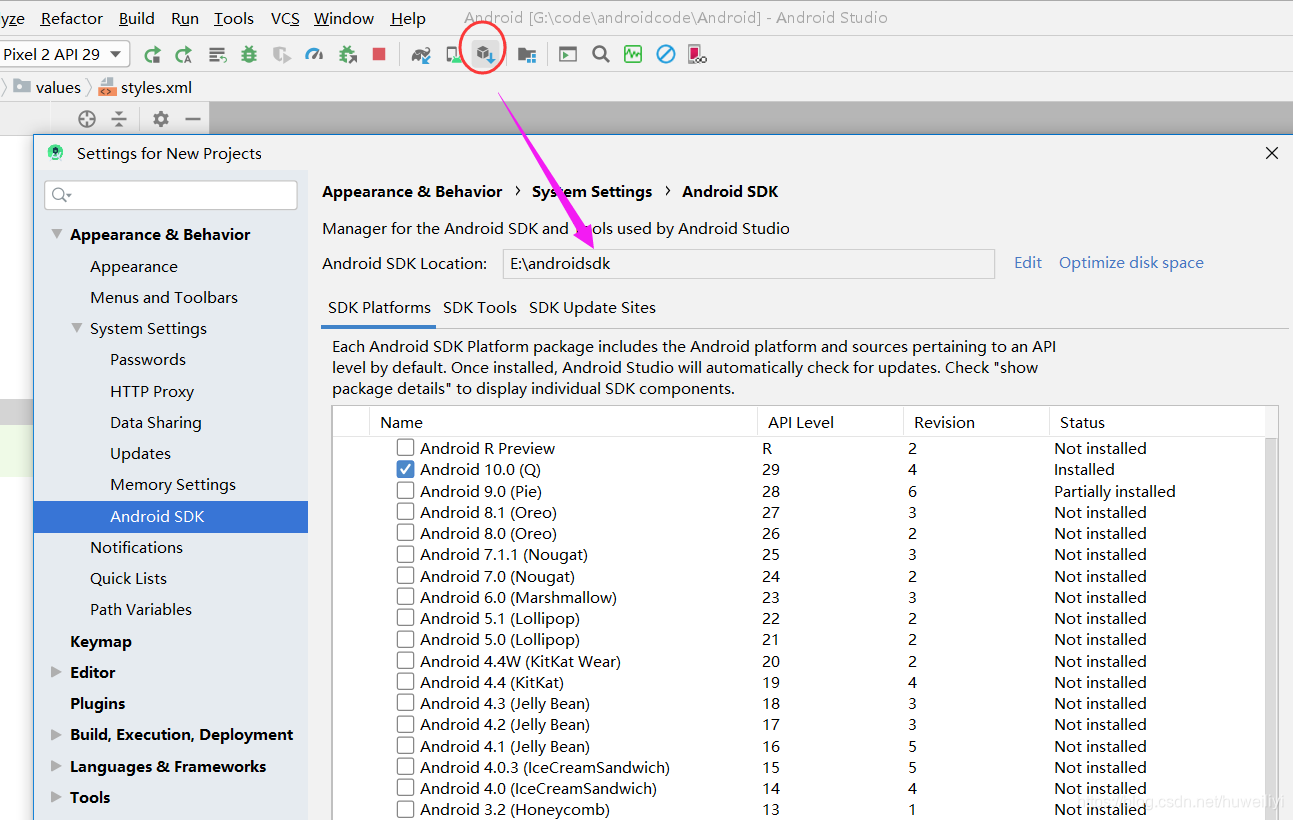Open HTTP Proxy settings
The width and height of the screenshot is (1293, 820).
pyautogui.click(x=152, y=392)
